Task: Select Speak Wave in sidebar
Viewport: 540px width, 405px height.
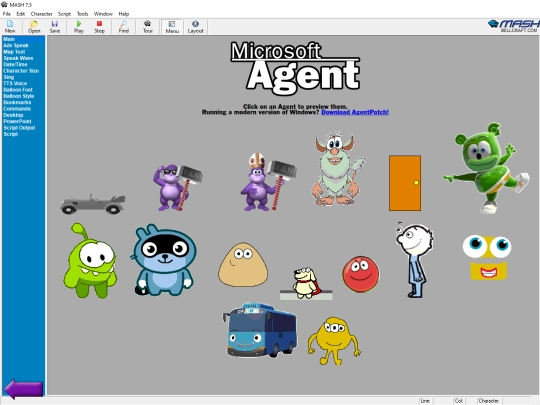Action: click(18, 58)
